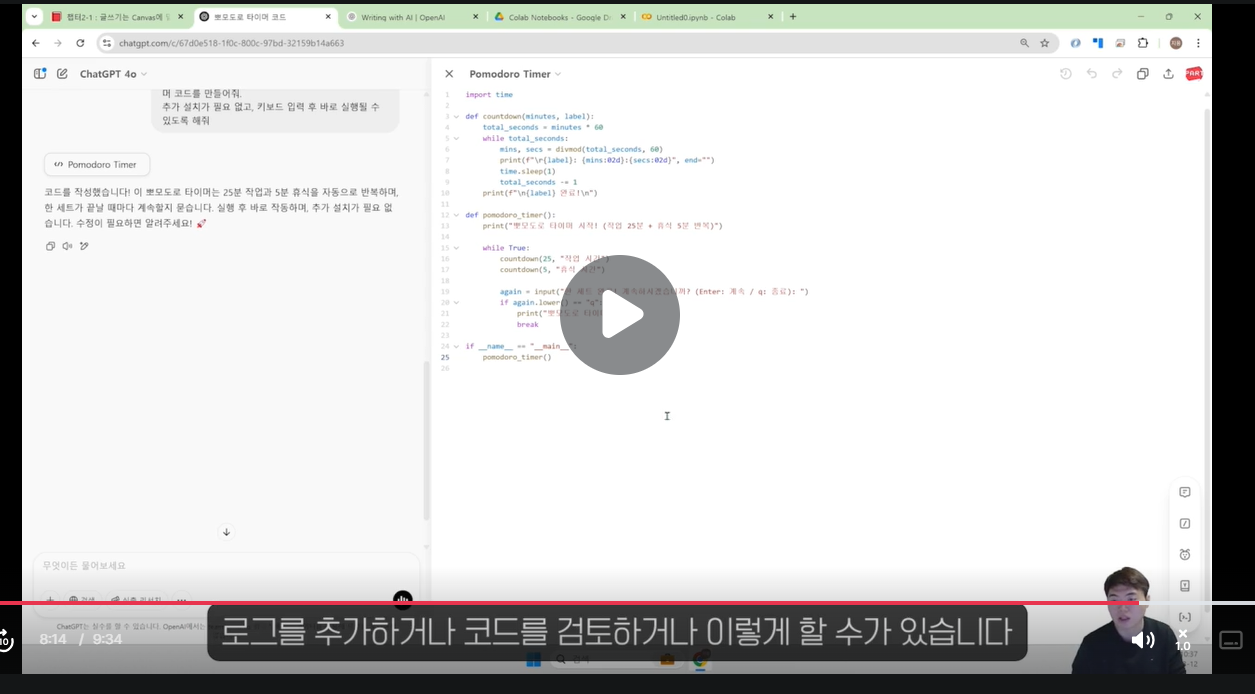
Task: Change the playback speed 1.0x
Action: (1183, 640)
